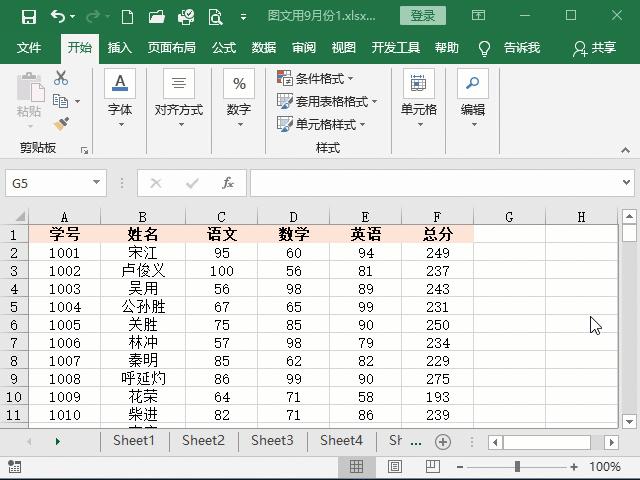Expand the Name Box dropdown arrow

[x=97, y=183]
